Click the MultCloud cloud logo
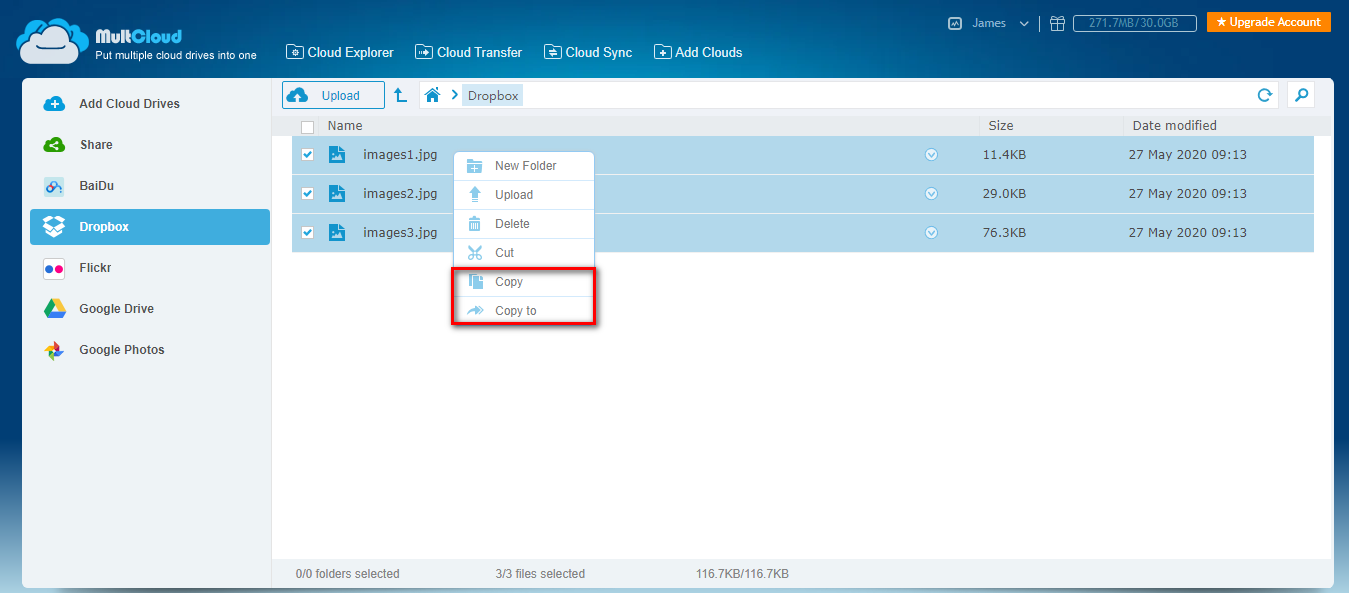This screenshot has width=1349, height=593. 51,41
